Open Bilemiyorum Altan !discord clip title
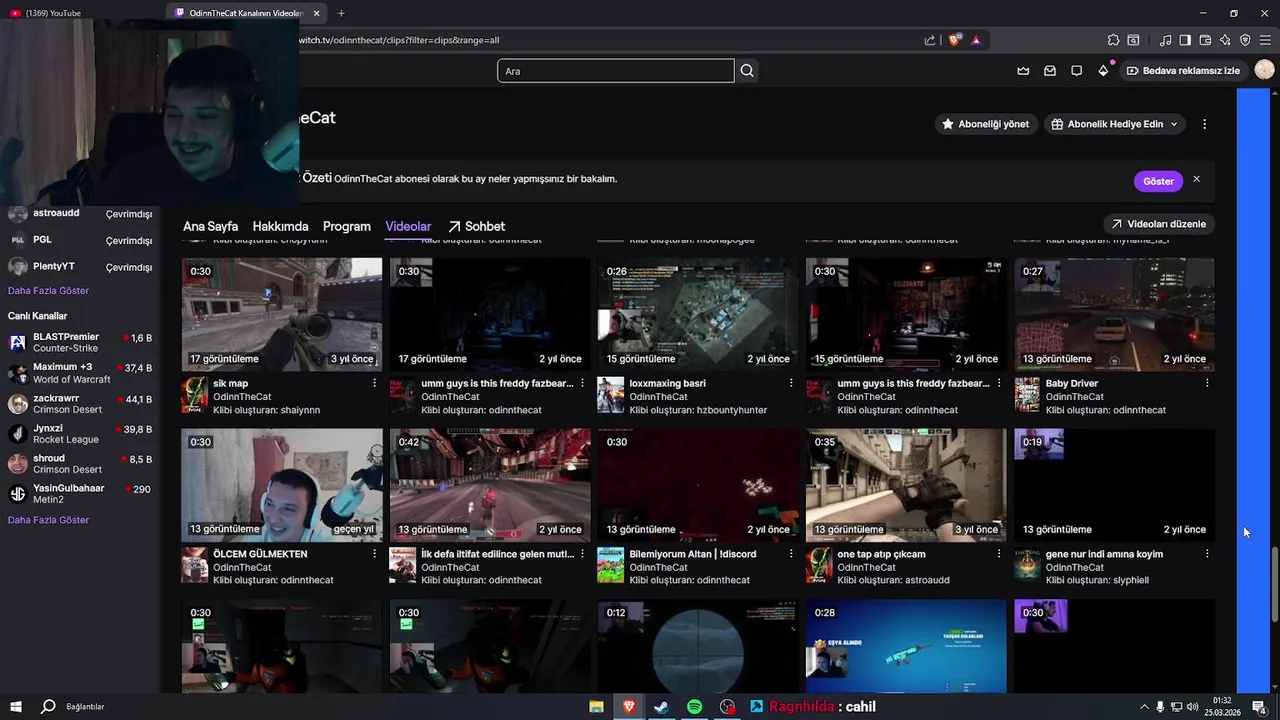This screenshot has width=1280, height=720. 693,554
